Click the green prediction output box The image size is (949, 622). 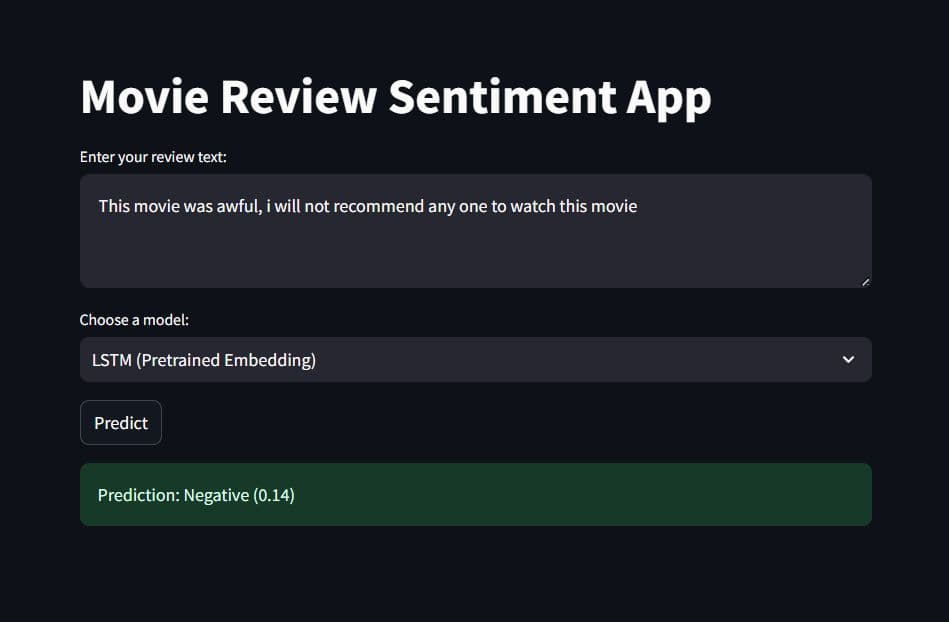pos(475,494)
